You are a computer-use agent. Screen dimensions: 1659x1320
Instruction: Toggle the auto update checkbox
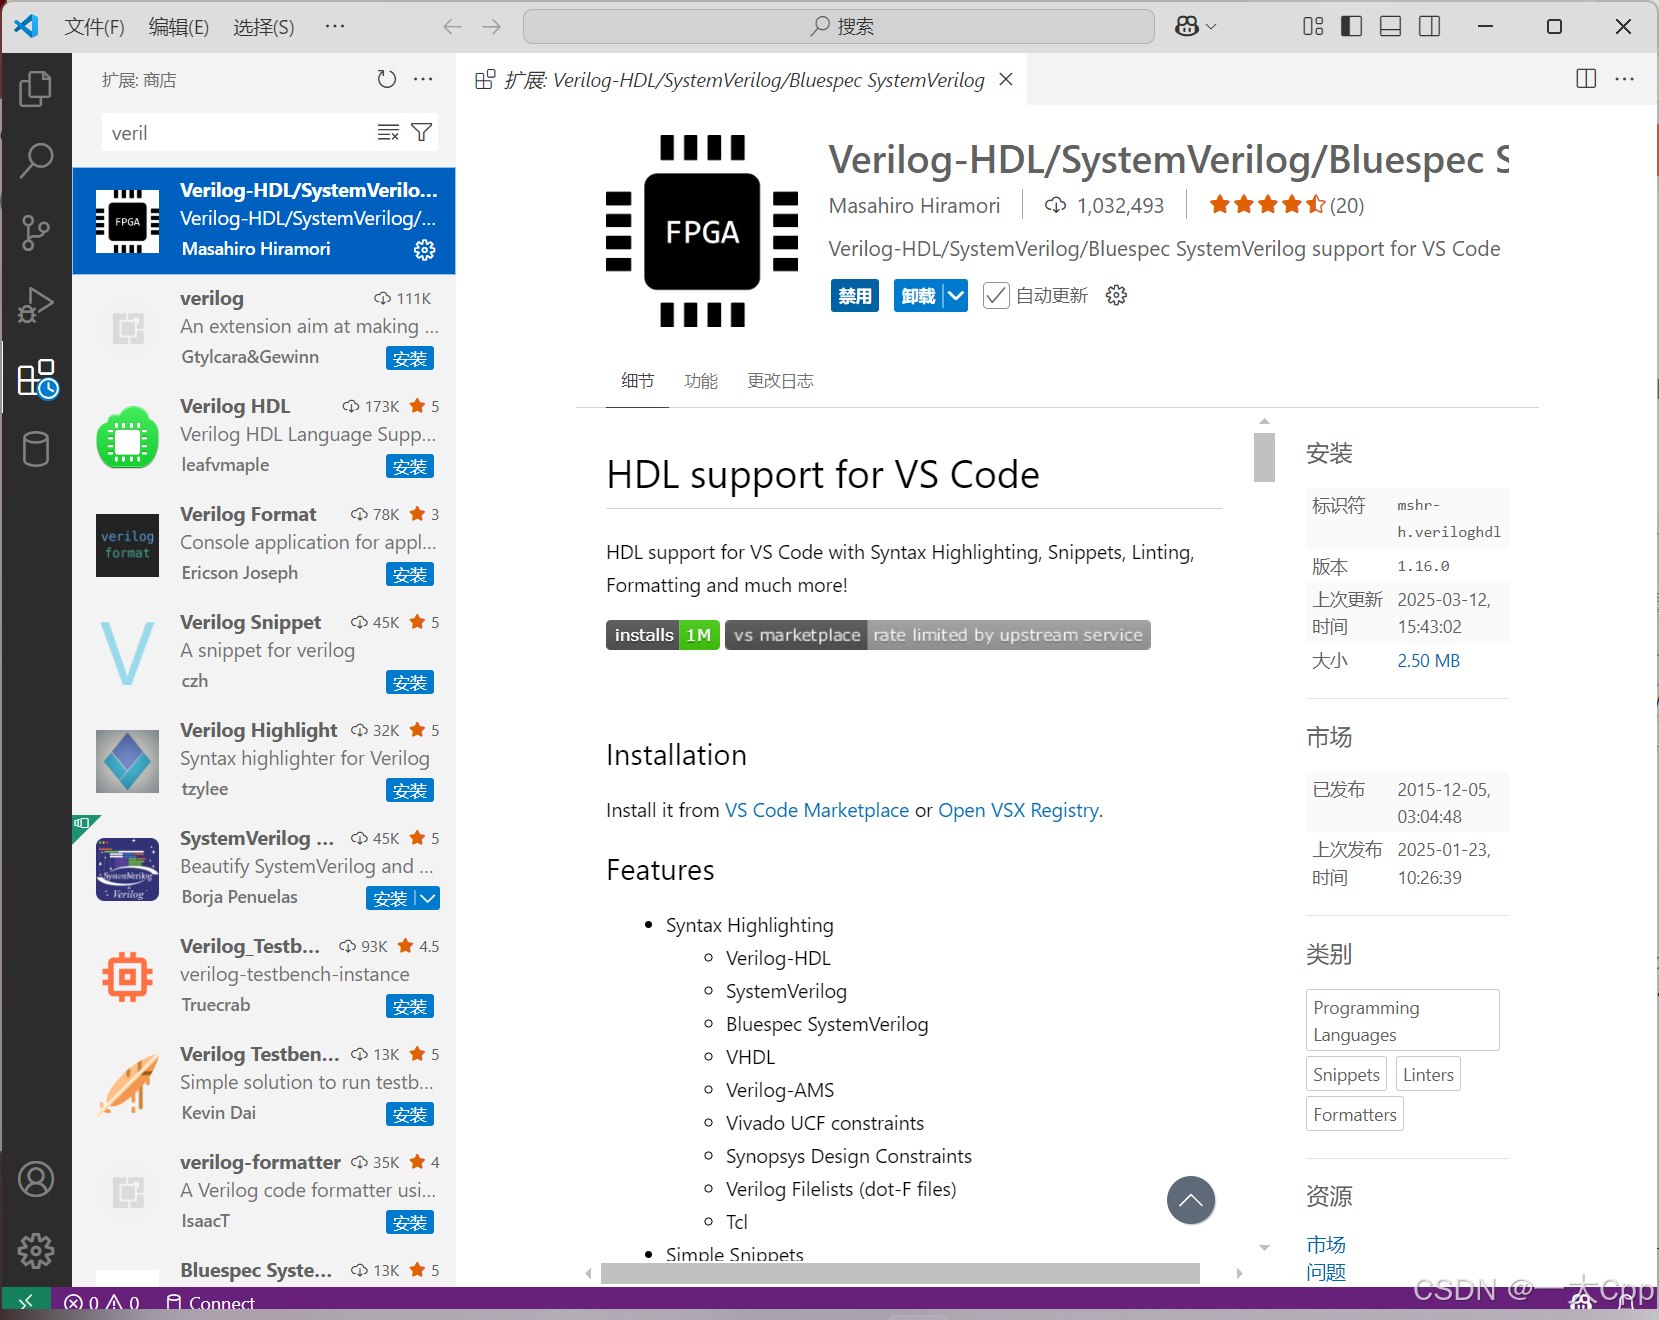(x=996, y=295)
